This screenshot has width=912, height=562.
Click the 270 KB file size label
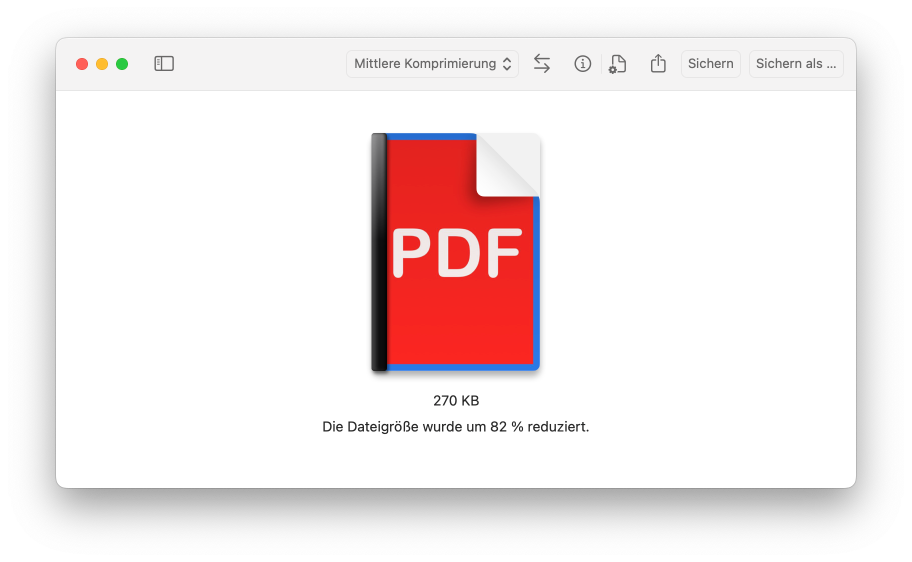tap(456, 401)
